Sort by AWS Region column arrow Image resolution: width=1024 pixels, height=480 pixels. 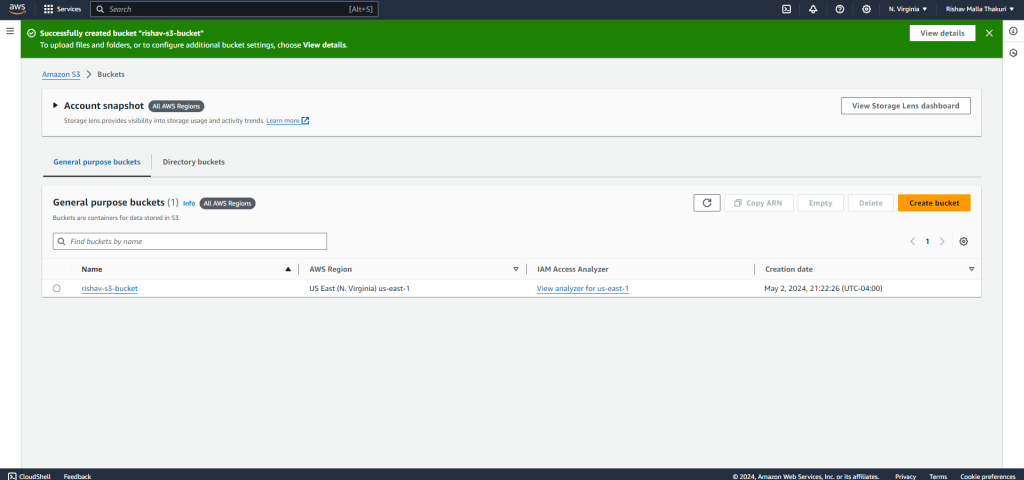coord(516,269)
